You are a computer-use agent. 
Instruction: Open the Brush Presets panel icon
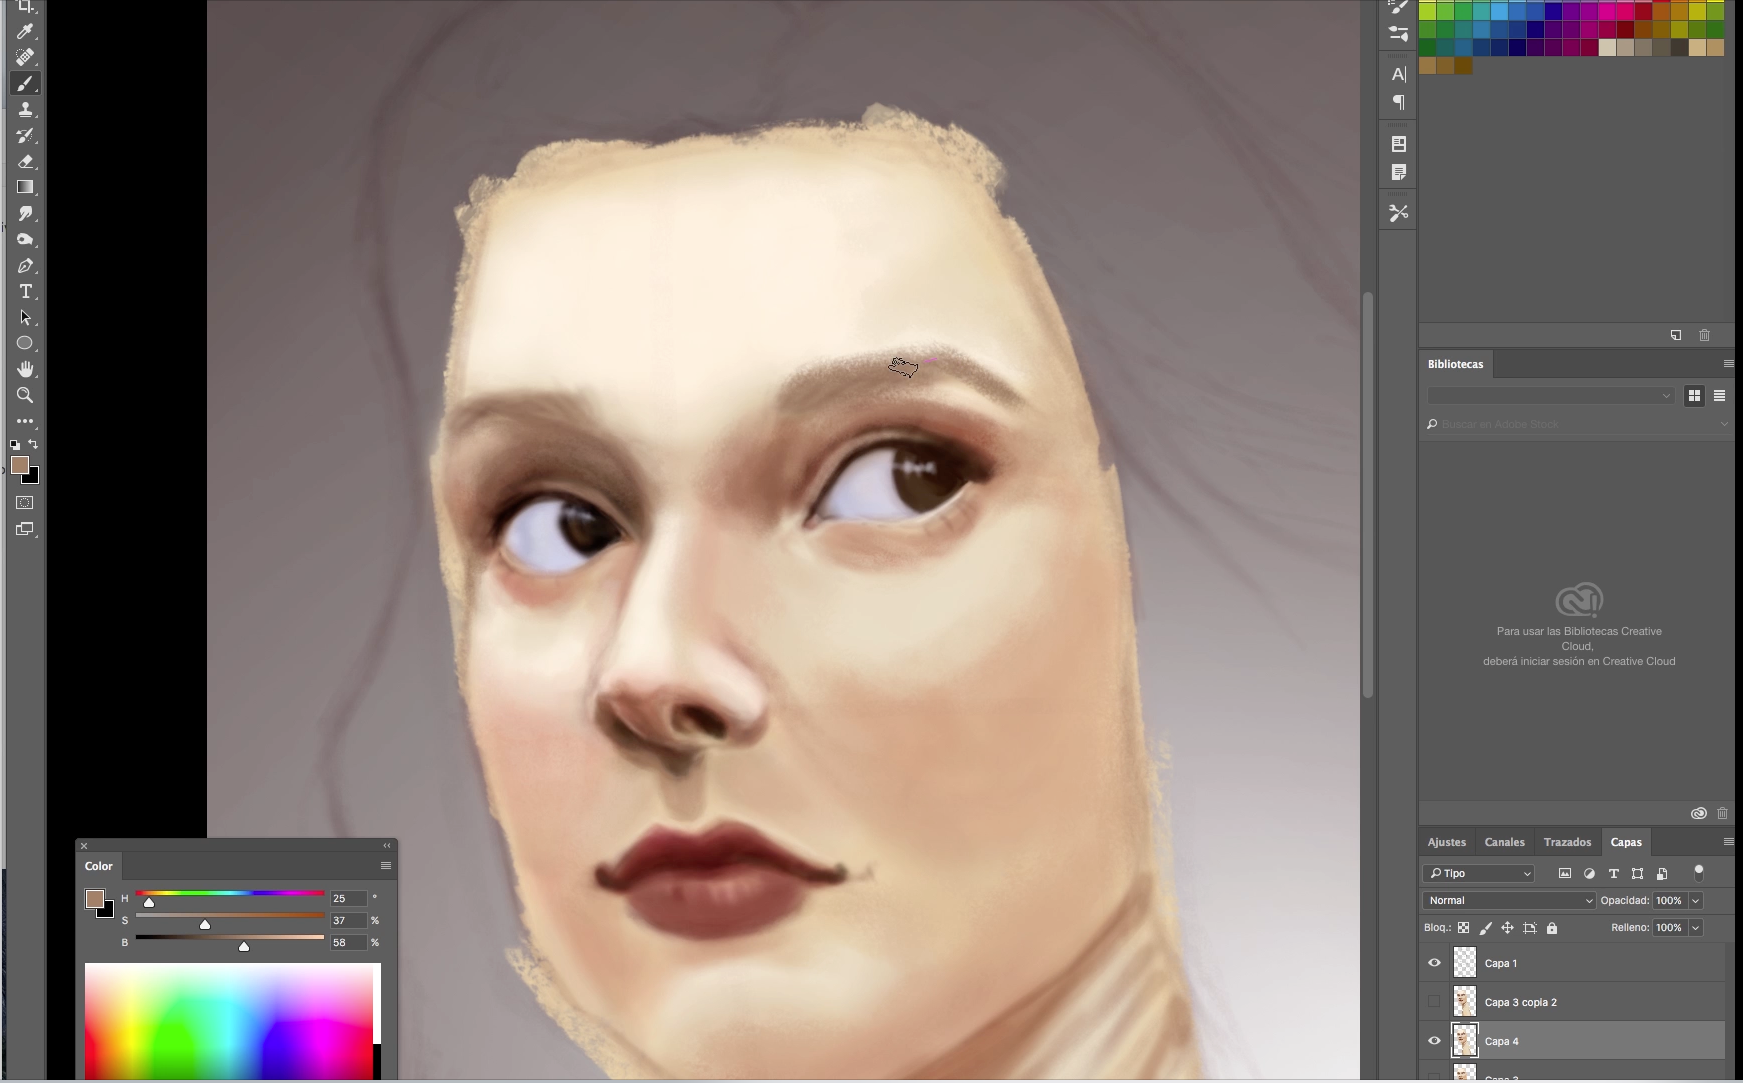(x=1399, y=33)
